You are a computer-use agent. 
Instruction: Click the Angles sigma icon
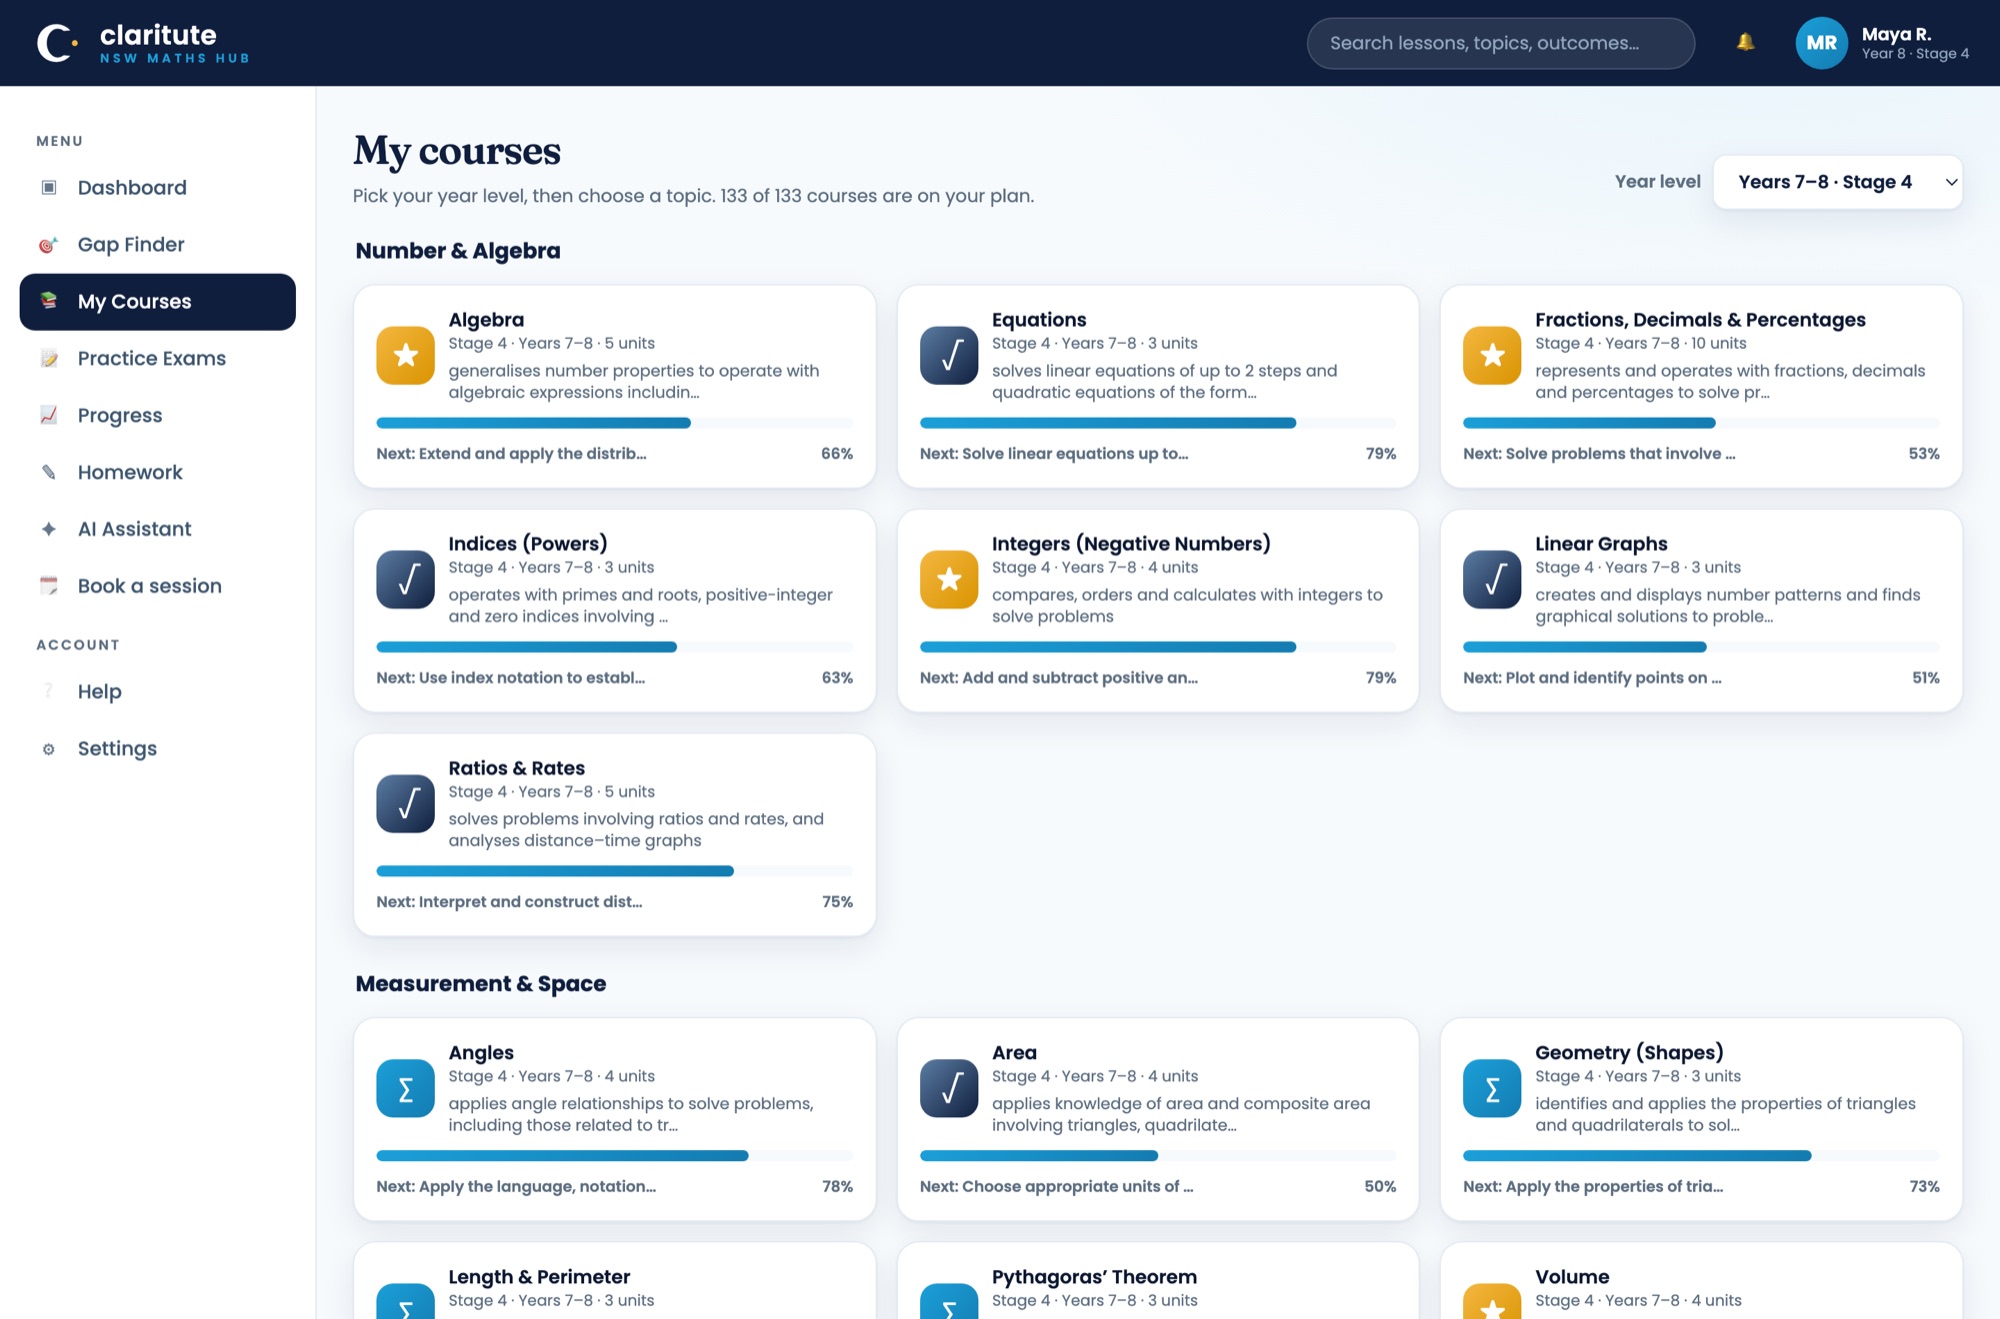(x=405, y=1088)
